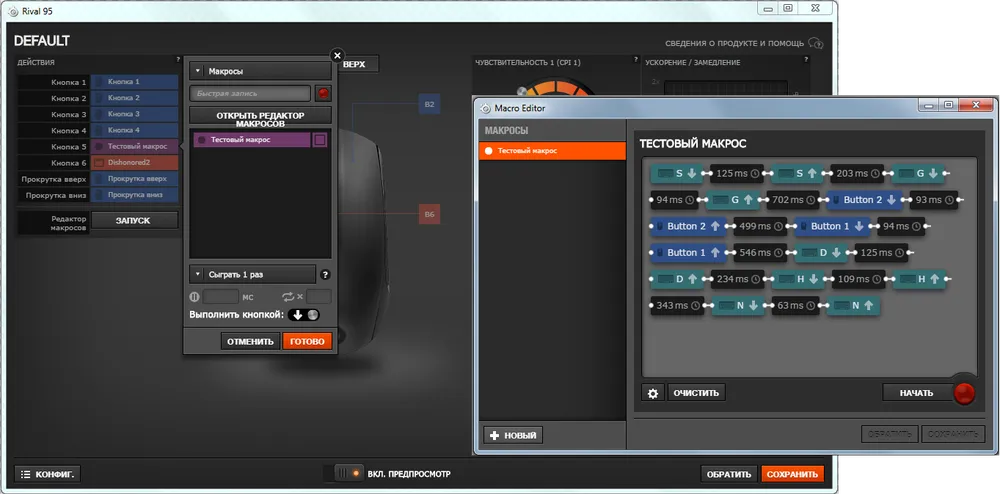1000x494 pixels.
Task: Select the B2 button marker on mouse
Action: [x=429, y=104]
